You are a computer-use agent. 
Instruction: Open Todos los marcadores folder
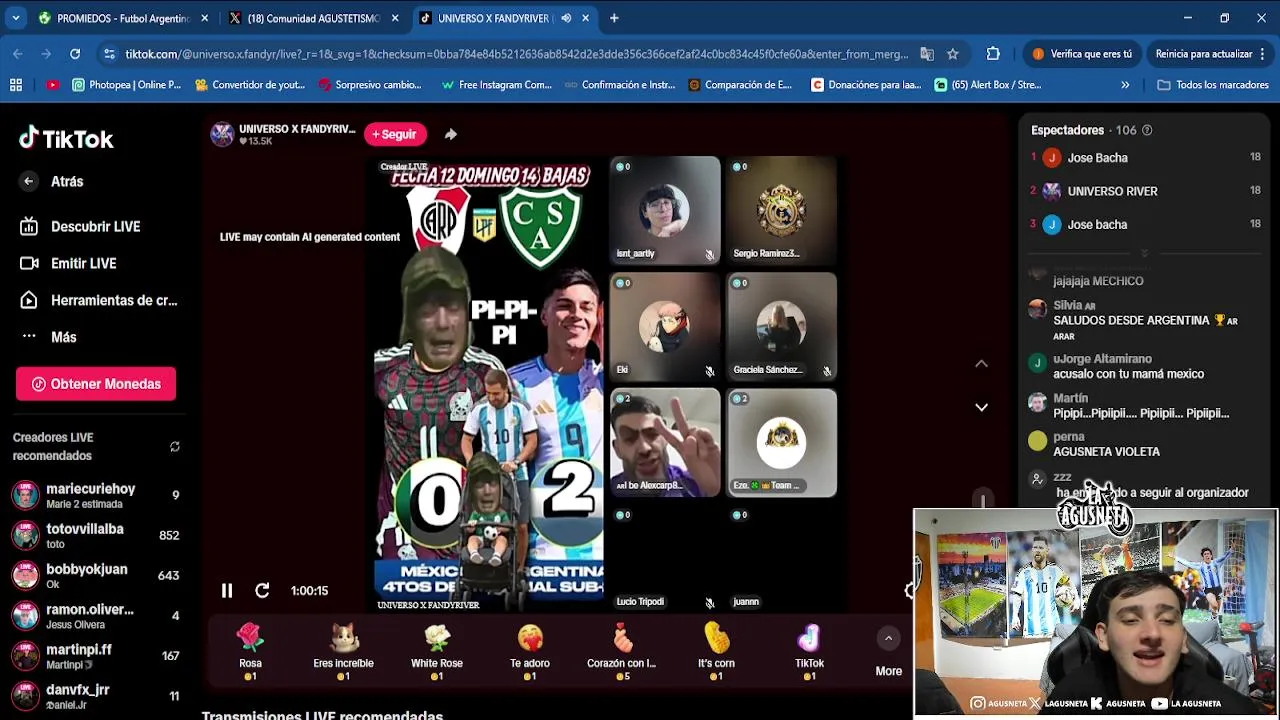tap(1212, 85)
